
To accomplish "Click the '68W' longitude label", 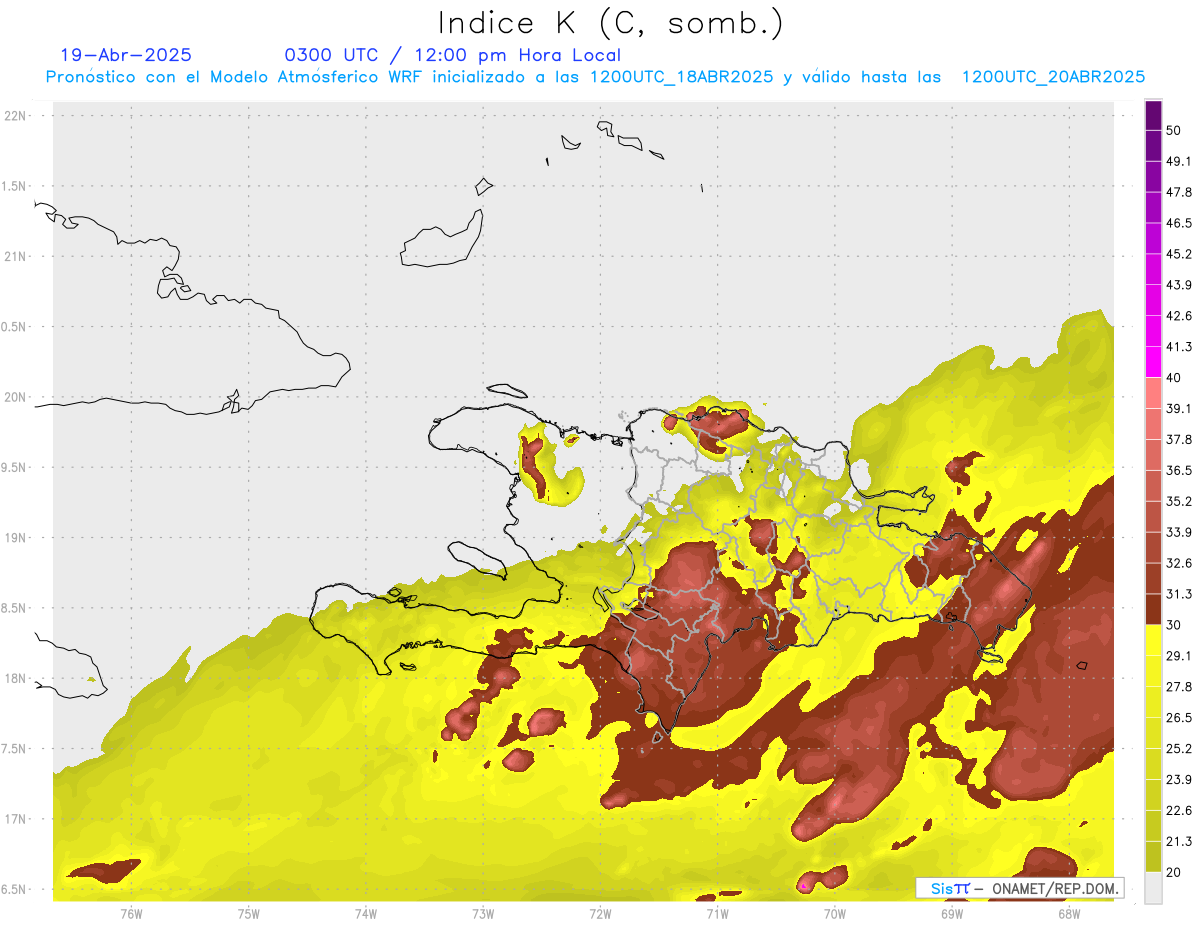I will point(1069,913).
